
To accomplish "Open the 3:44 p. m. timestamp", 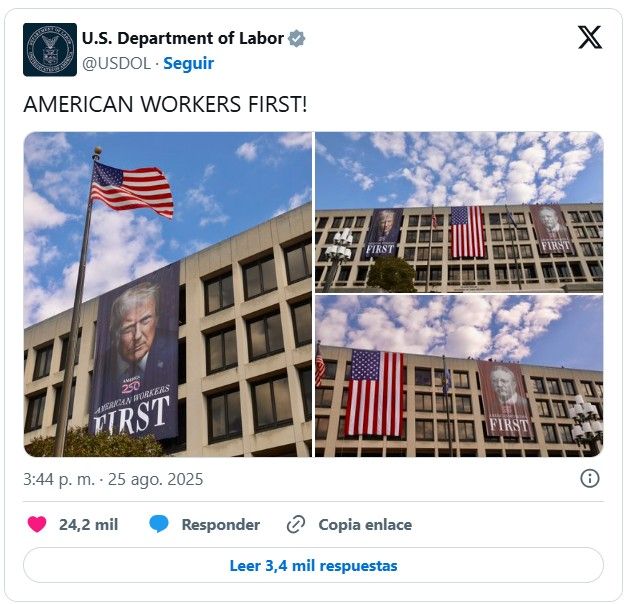I will [59, 479].
